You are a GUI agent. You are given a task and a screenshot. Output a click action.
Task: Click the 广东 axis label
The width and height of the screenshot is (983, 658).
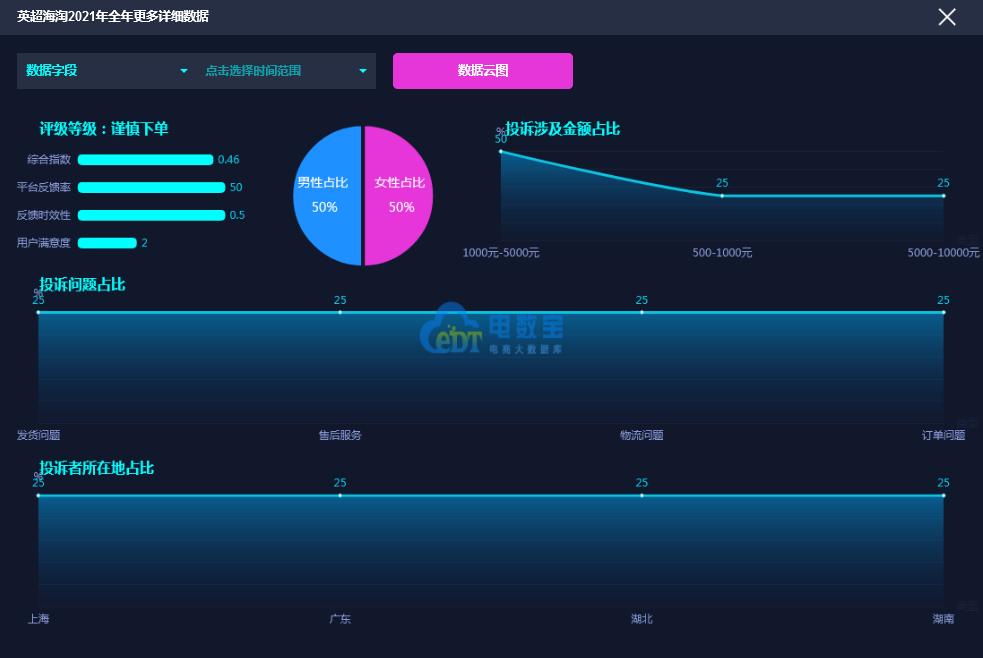[340, 619]
